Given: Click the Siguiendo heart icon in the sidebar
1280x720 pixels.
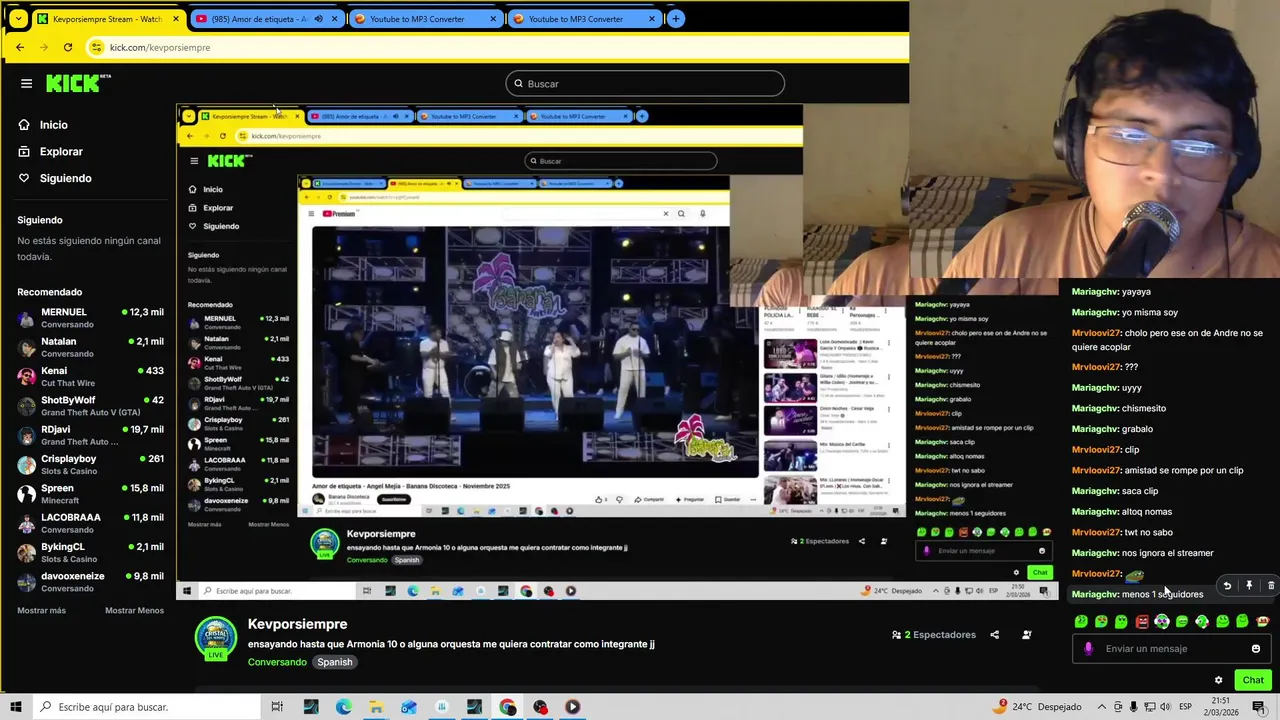Looking at the screenshot, I should pyautogui.click(x=24, y=178).
